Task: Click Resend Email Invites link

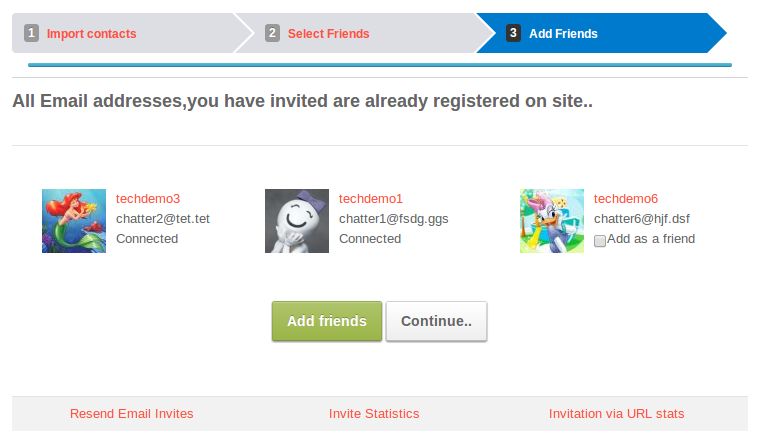Action: click(132, 413)
